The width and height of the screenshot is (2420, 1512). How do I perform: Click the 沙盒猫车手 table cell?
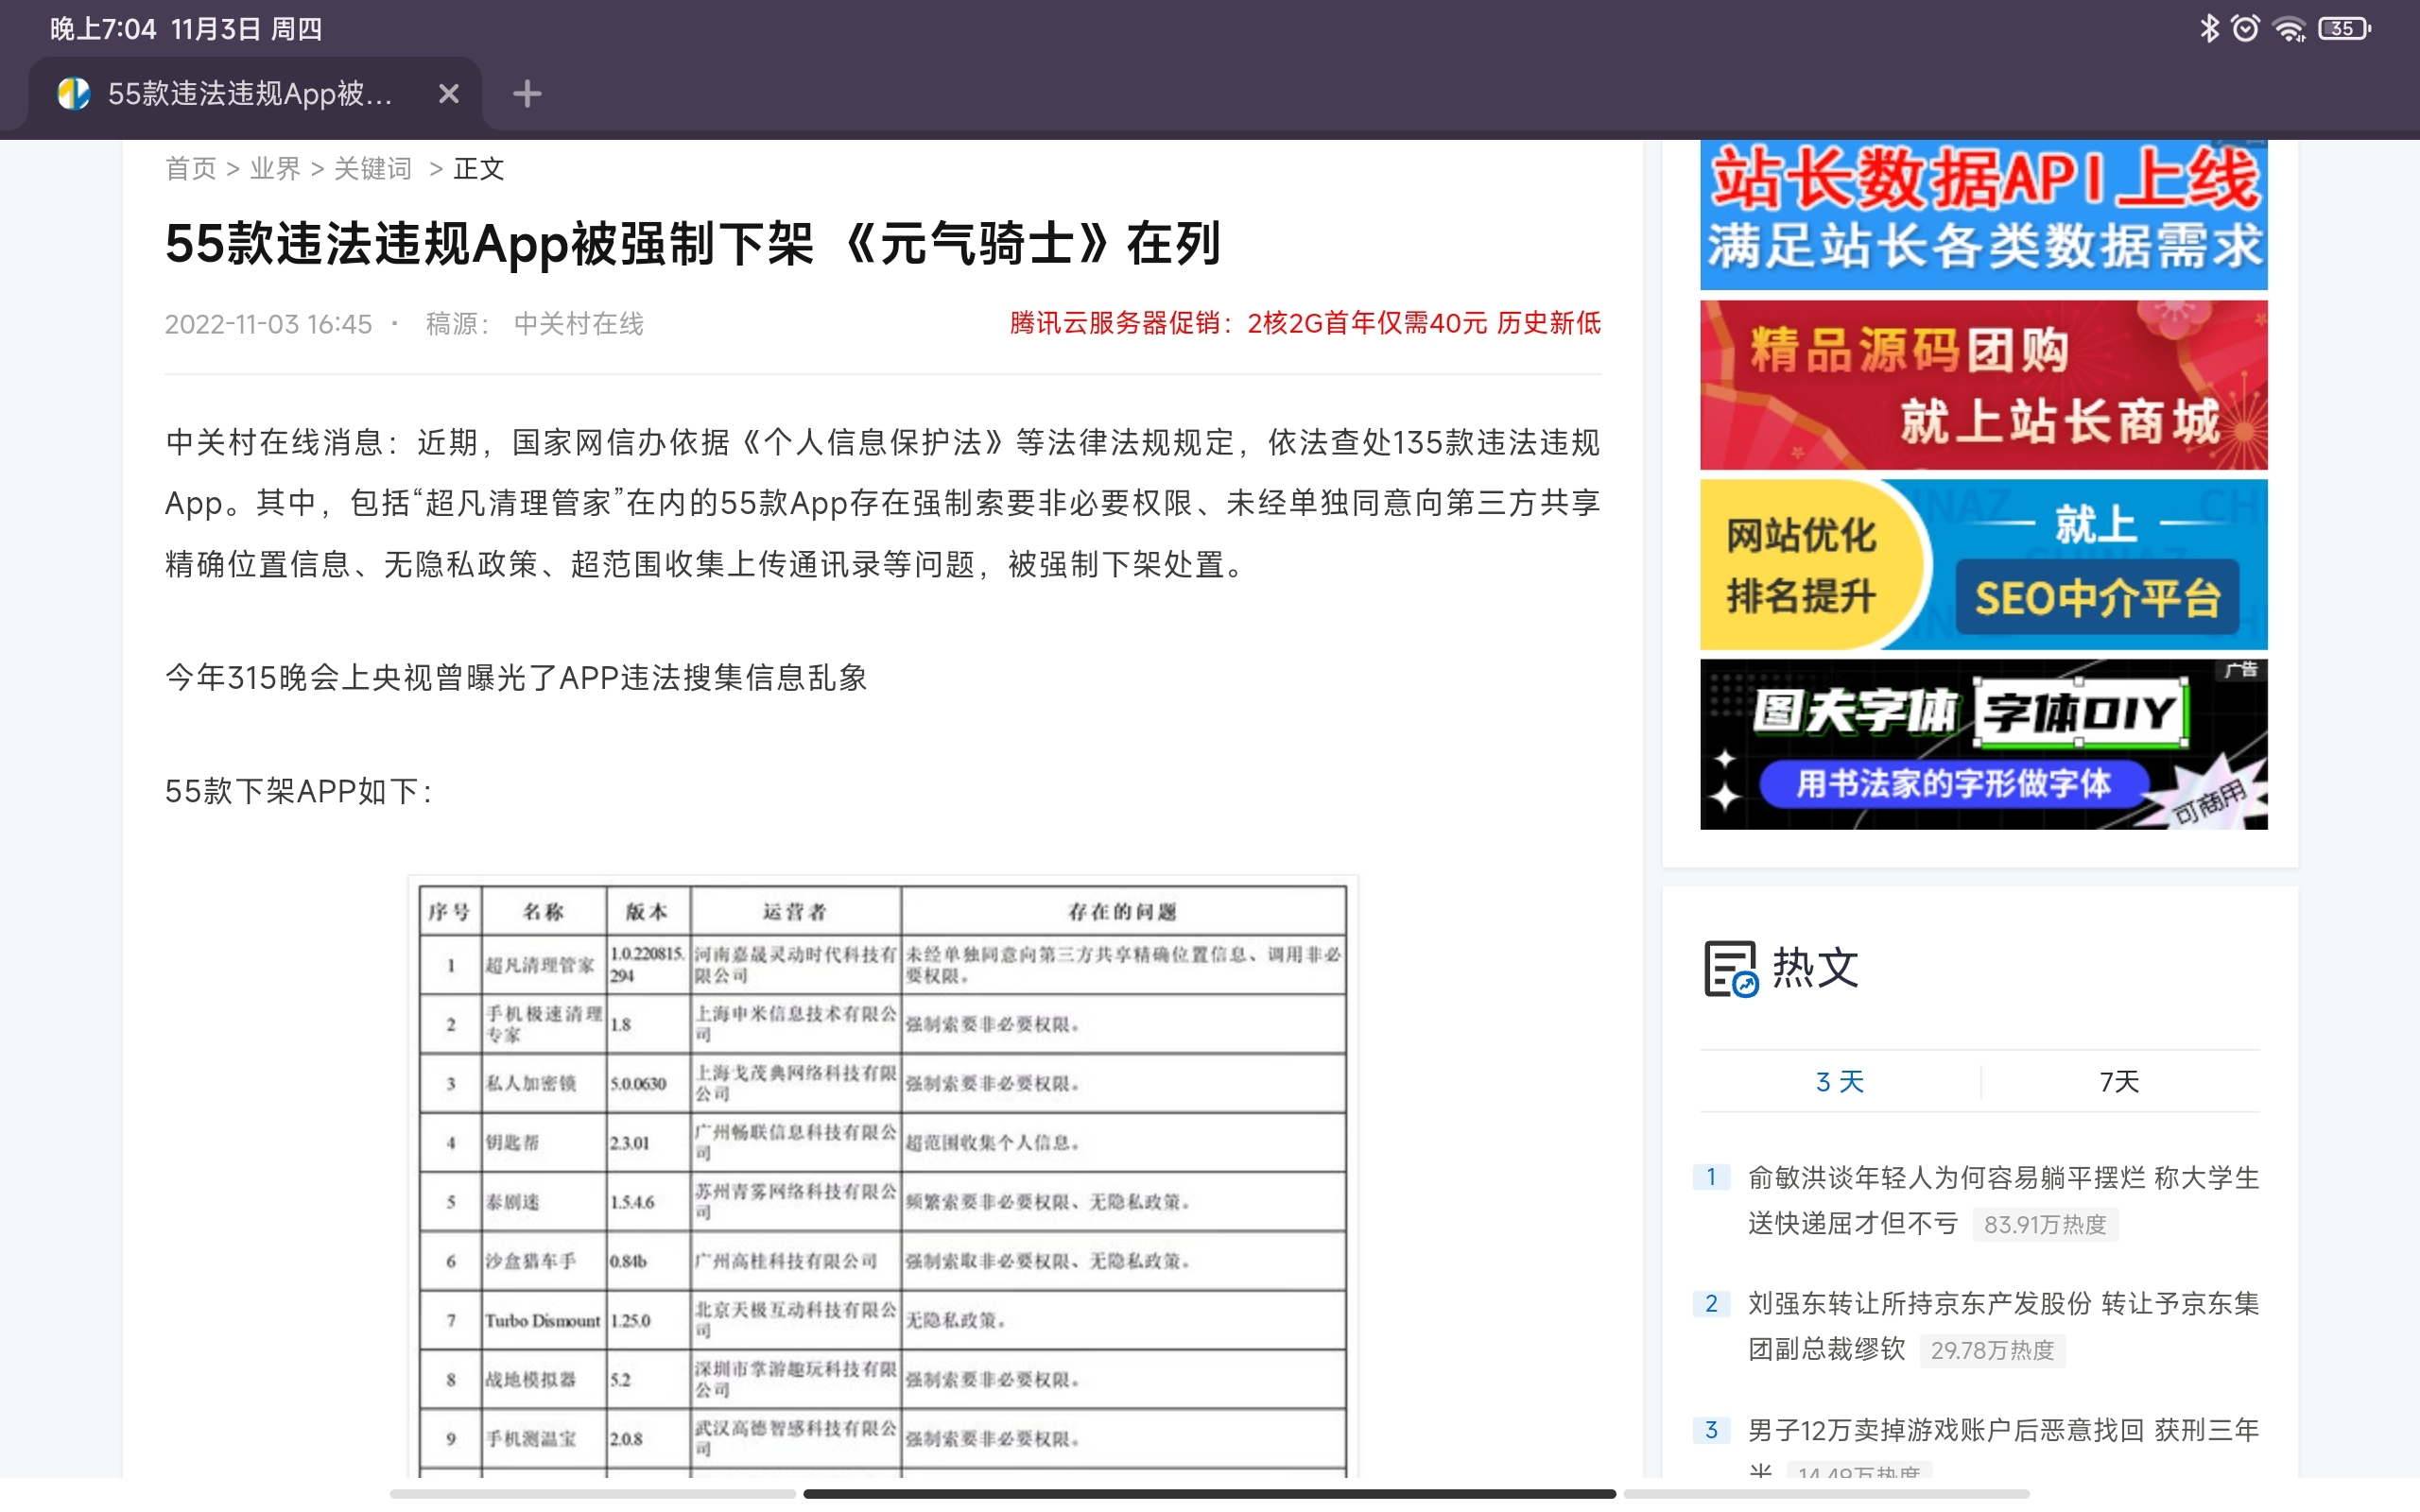(x=543, y=1261)
